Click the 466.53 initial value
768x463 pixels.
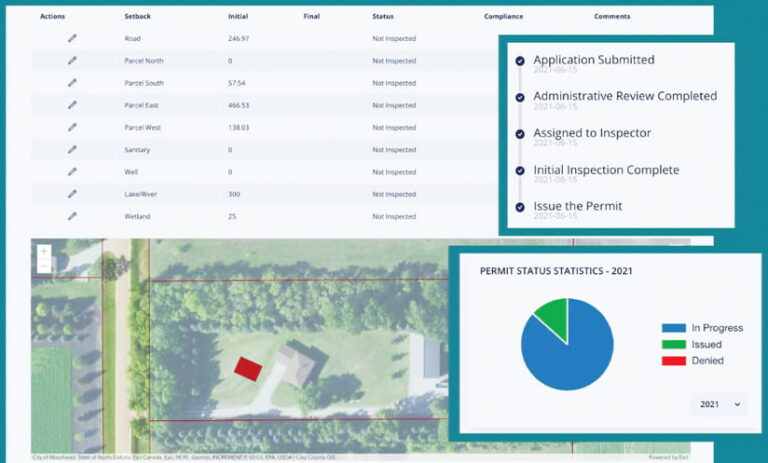click(239, 105)
